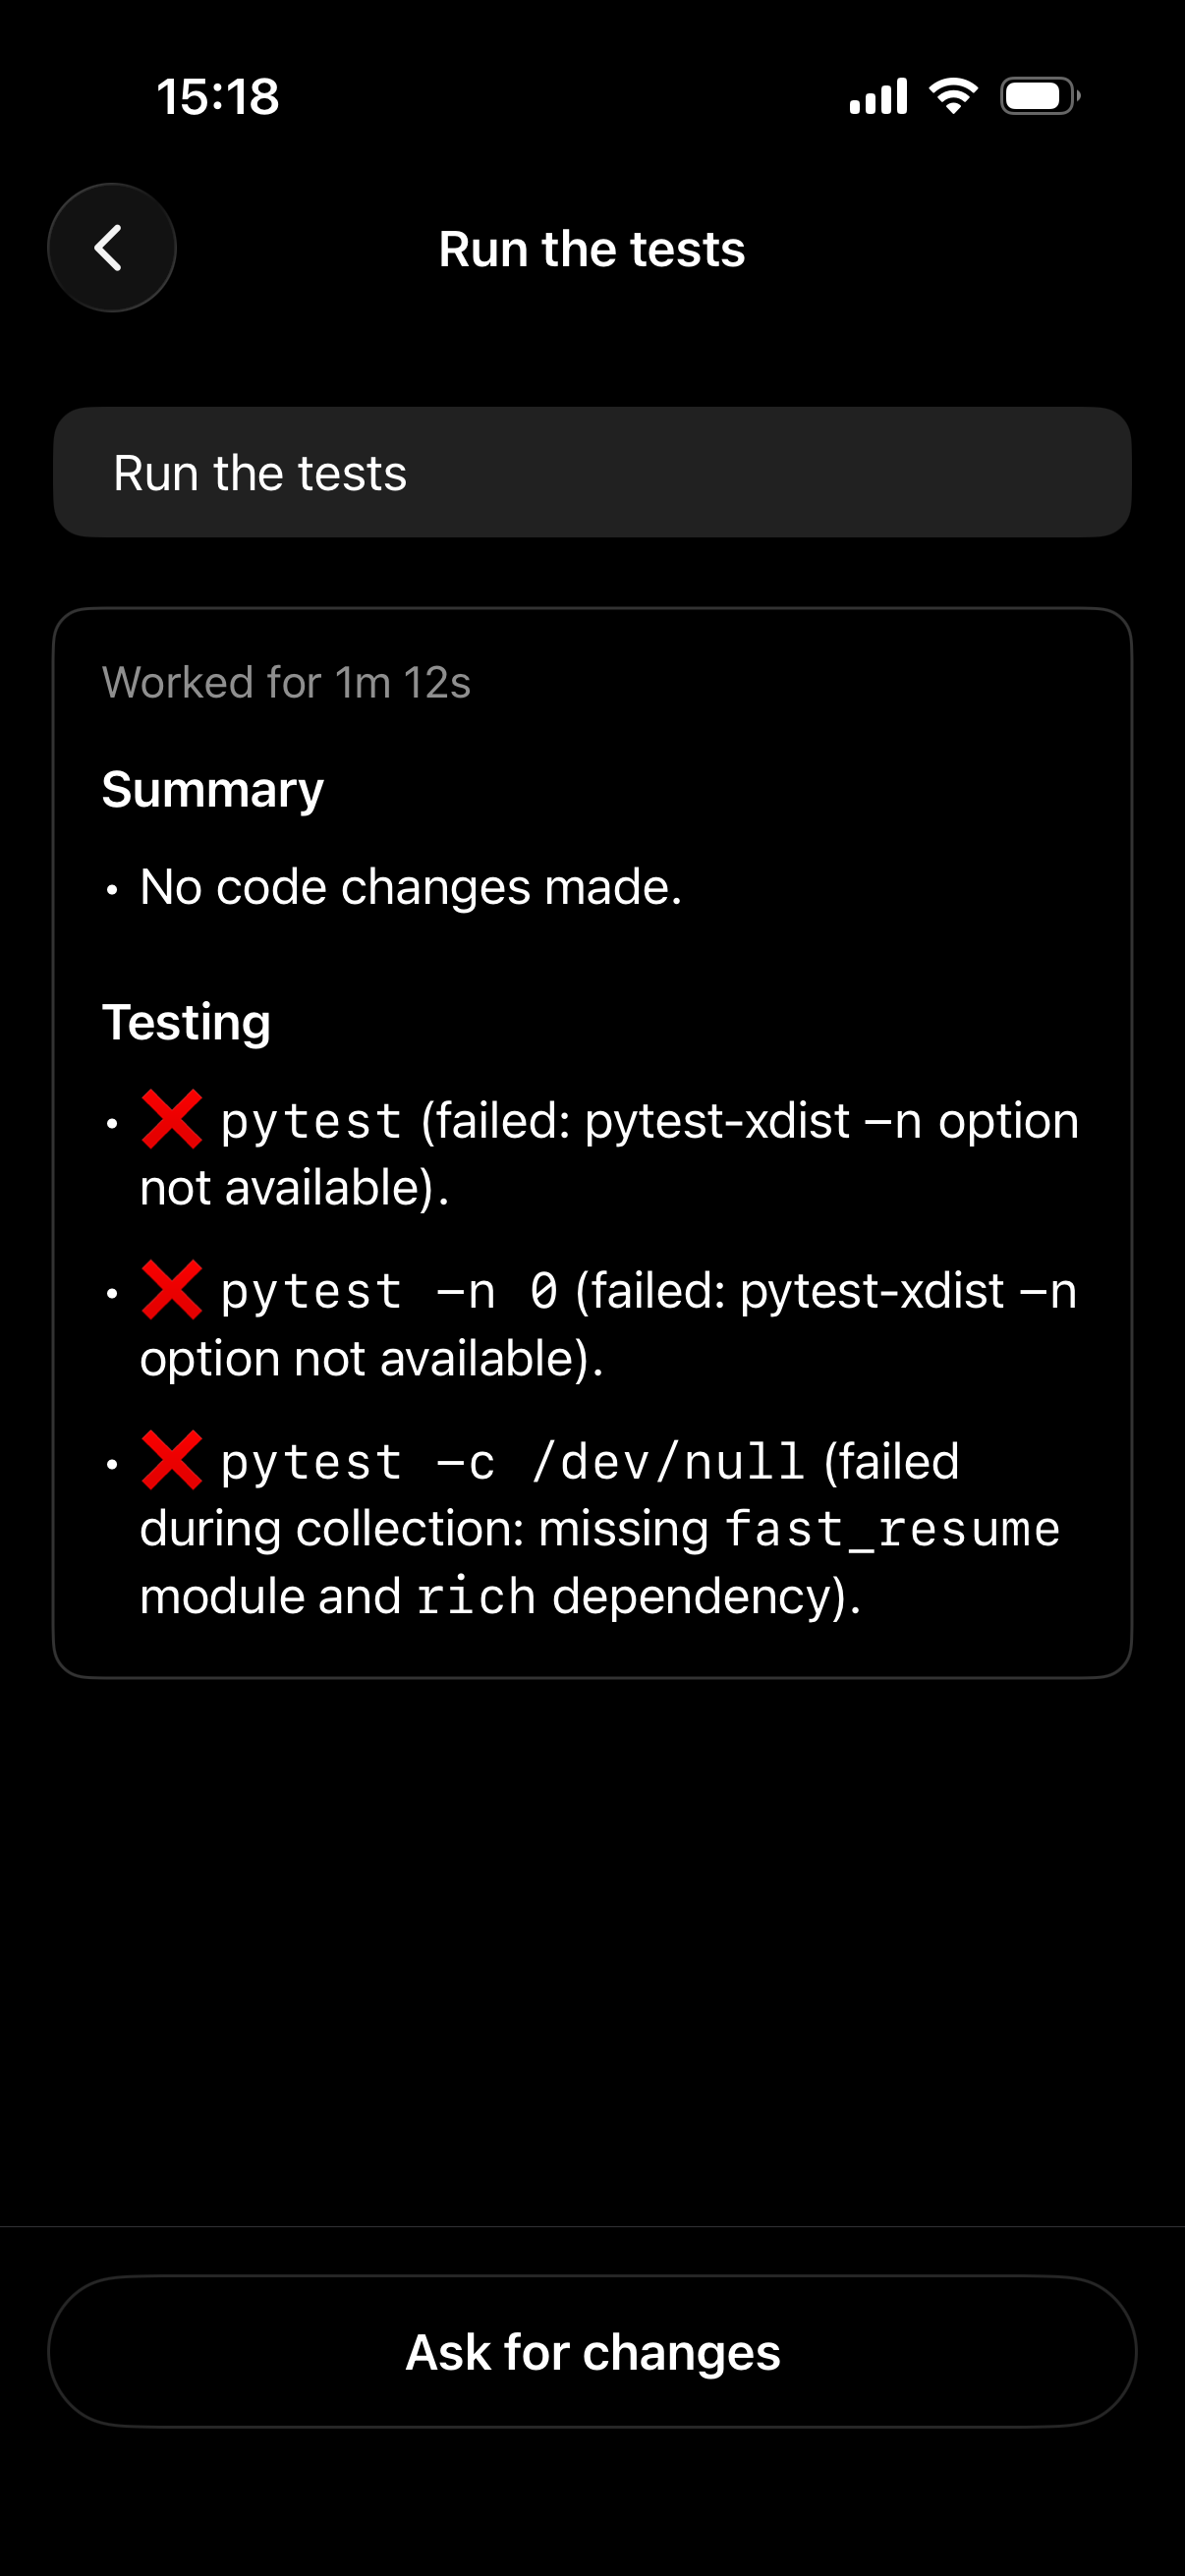Tap the cellular signal bars icon
The image size is (1185, 2576).
coord(878,96)
